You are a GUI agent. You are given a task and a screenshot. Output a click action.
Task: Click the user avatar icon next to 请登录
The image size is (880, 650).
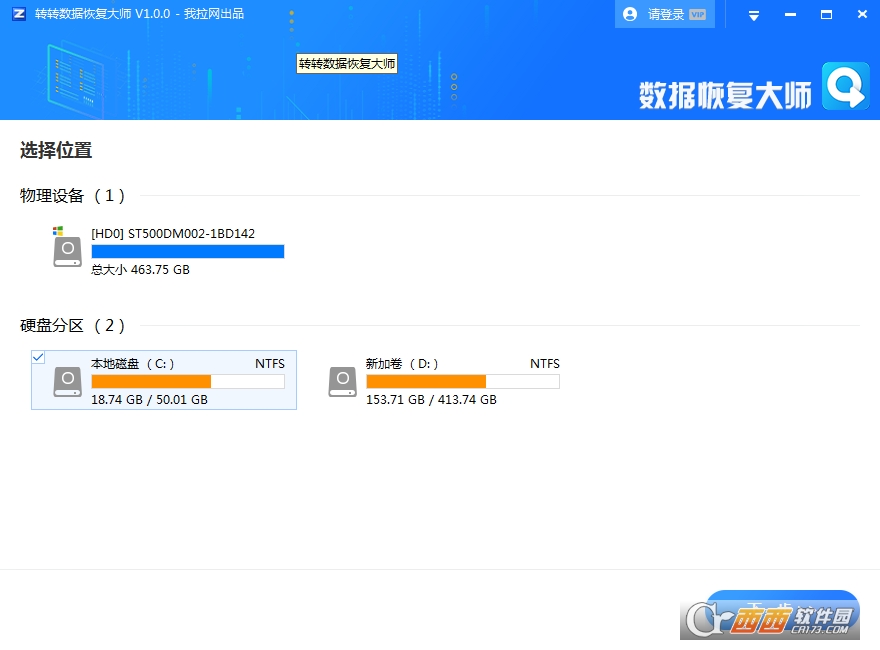(630, 14)
